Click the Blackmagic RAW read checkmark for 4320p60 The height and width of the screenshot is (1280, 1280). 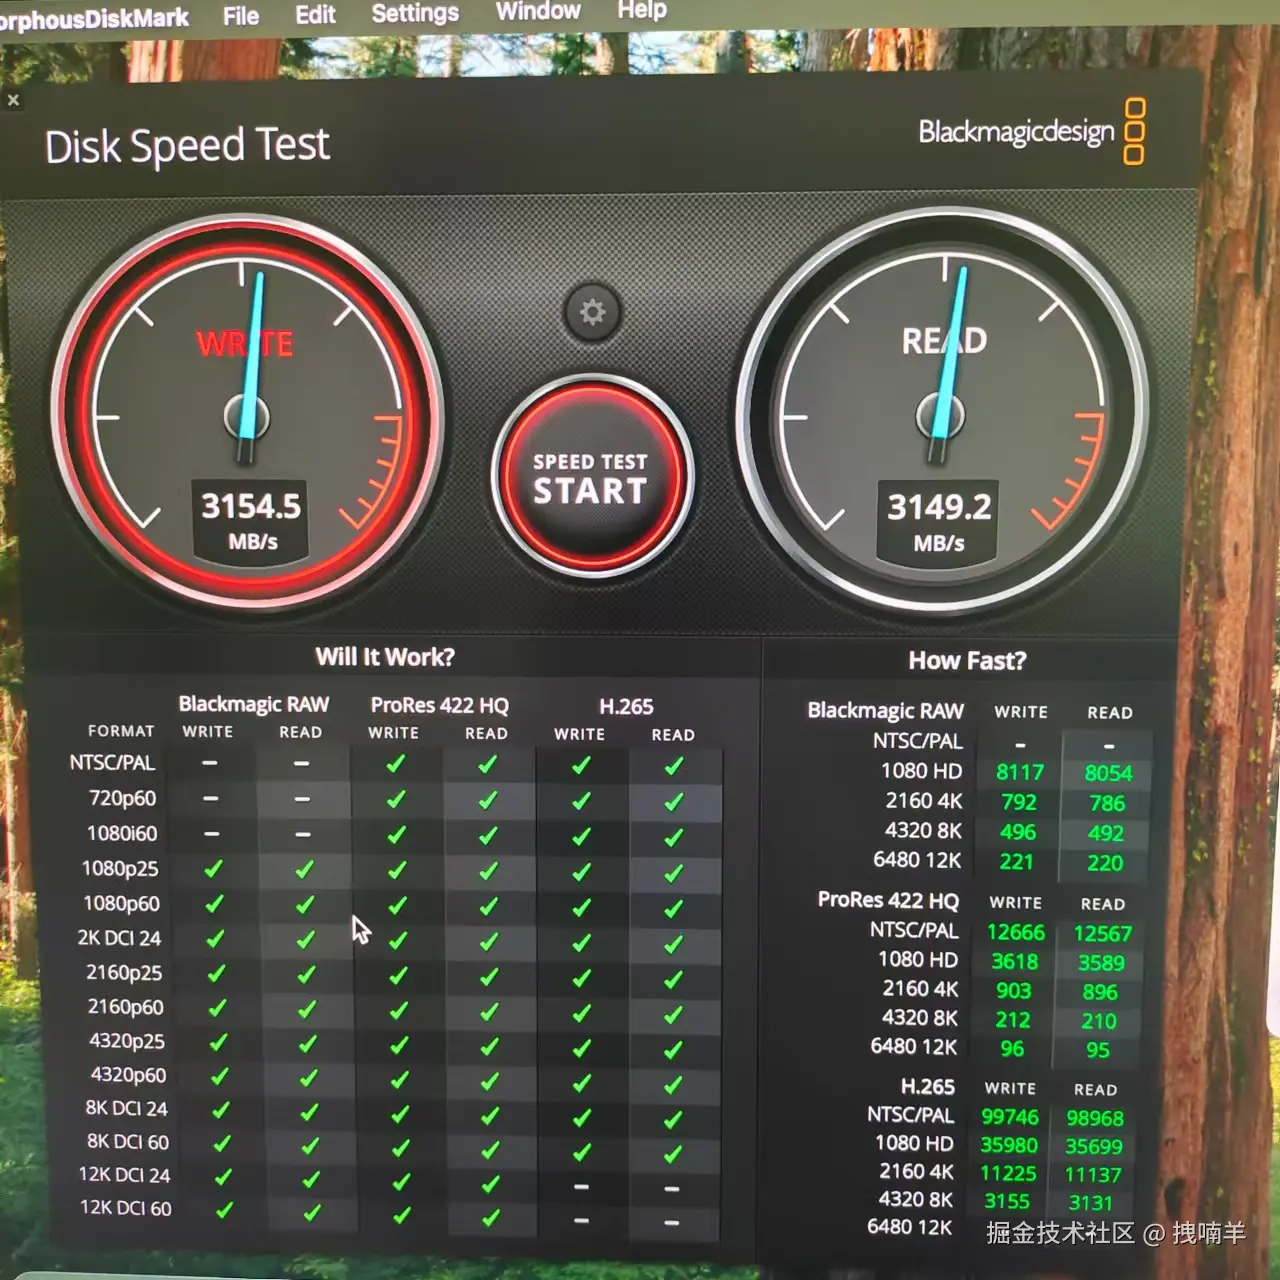coord(308,1079)
